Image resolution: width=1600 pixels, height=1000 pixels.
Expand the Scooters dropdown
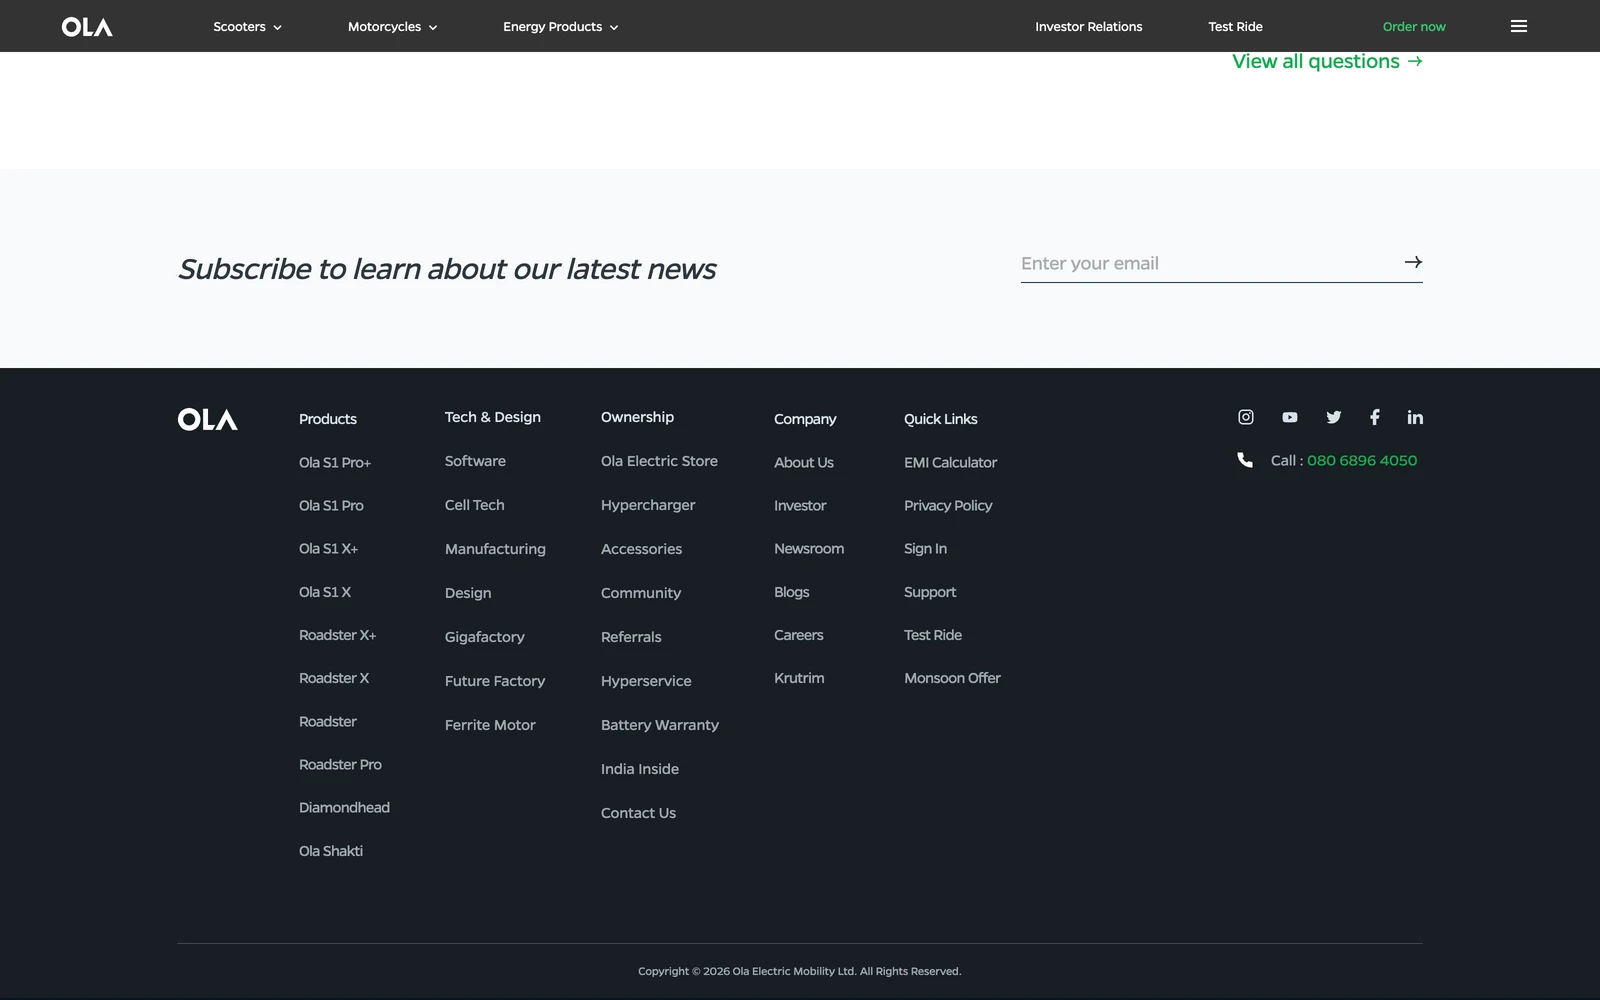[x=247, y=27]
